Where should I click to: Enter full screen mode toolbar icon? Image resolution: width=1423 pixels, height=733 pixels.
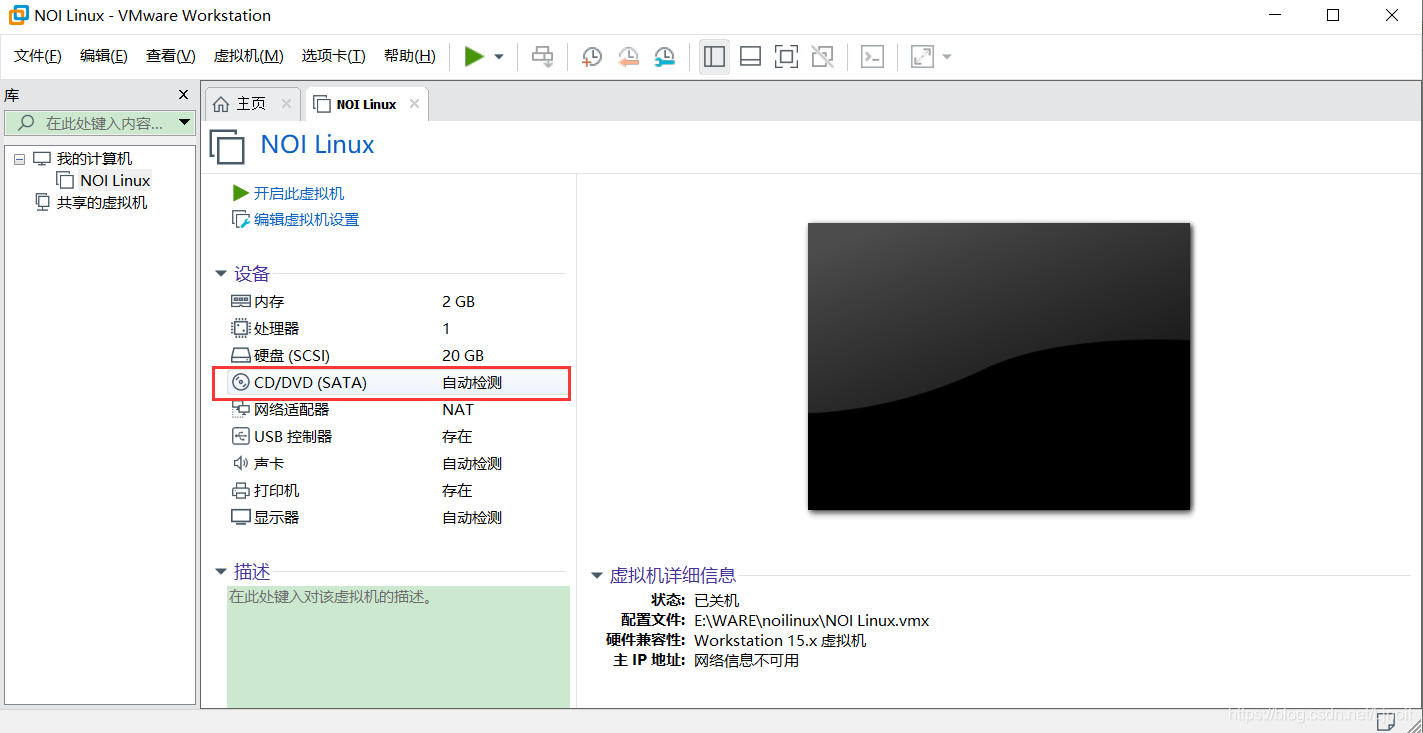tap(786, 57)
